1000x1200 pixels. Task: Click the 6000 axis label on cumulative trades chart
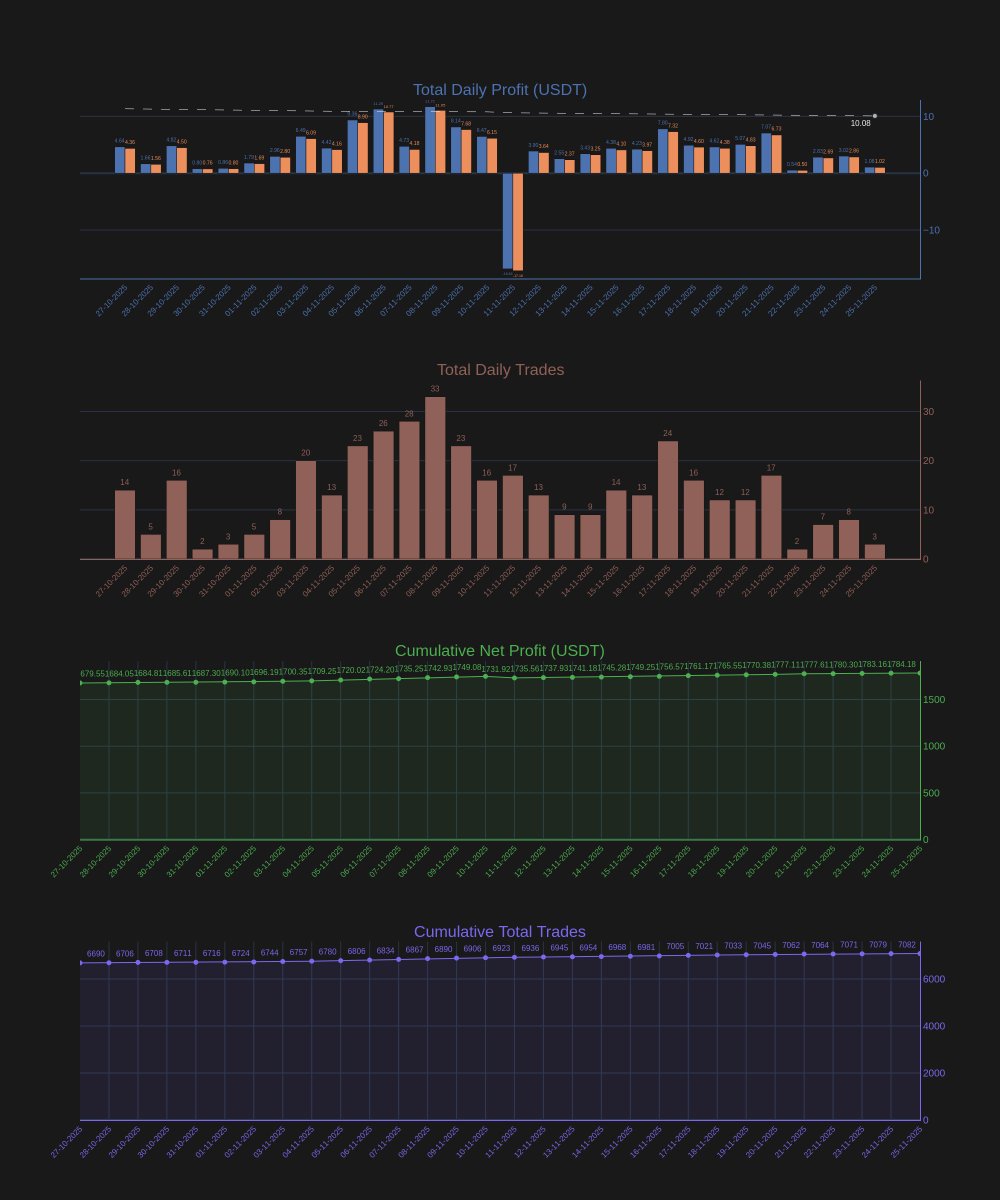tap(932, 980)
